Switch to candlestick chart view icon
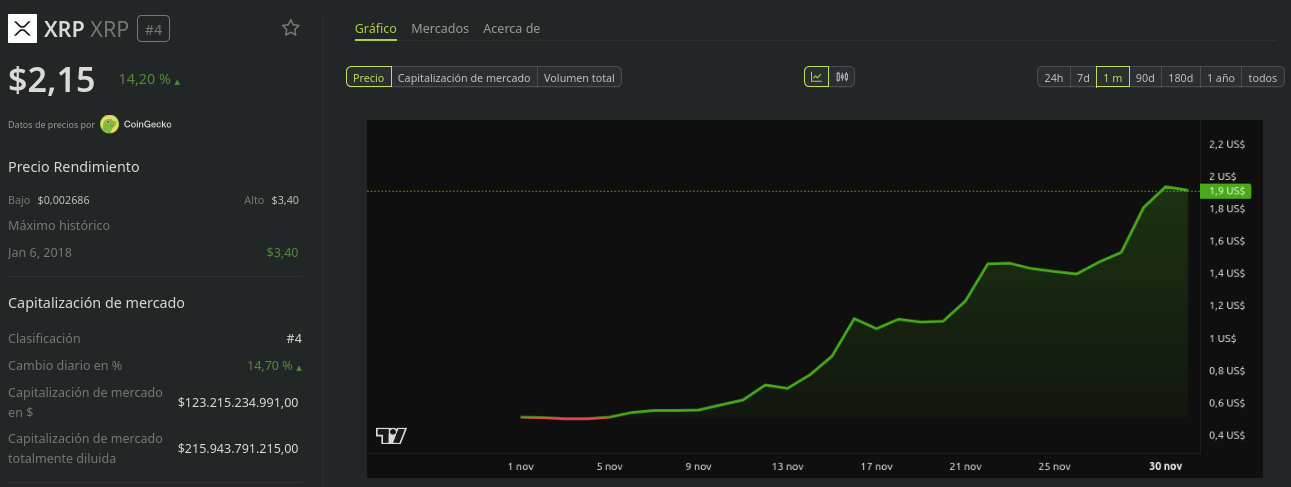Image resolution: width=1291 pixels, height=487 pixels. click(842, 77)
